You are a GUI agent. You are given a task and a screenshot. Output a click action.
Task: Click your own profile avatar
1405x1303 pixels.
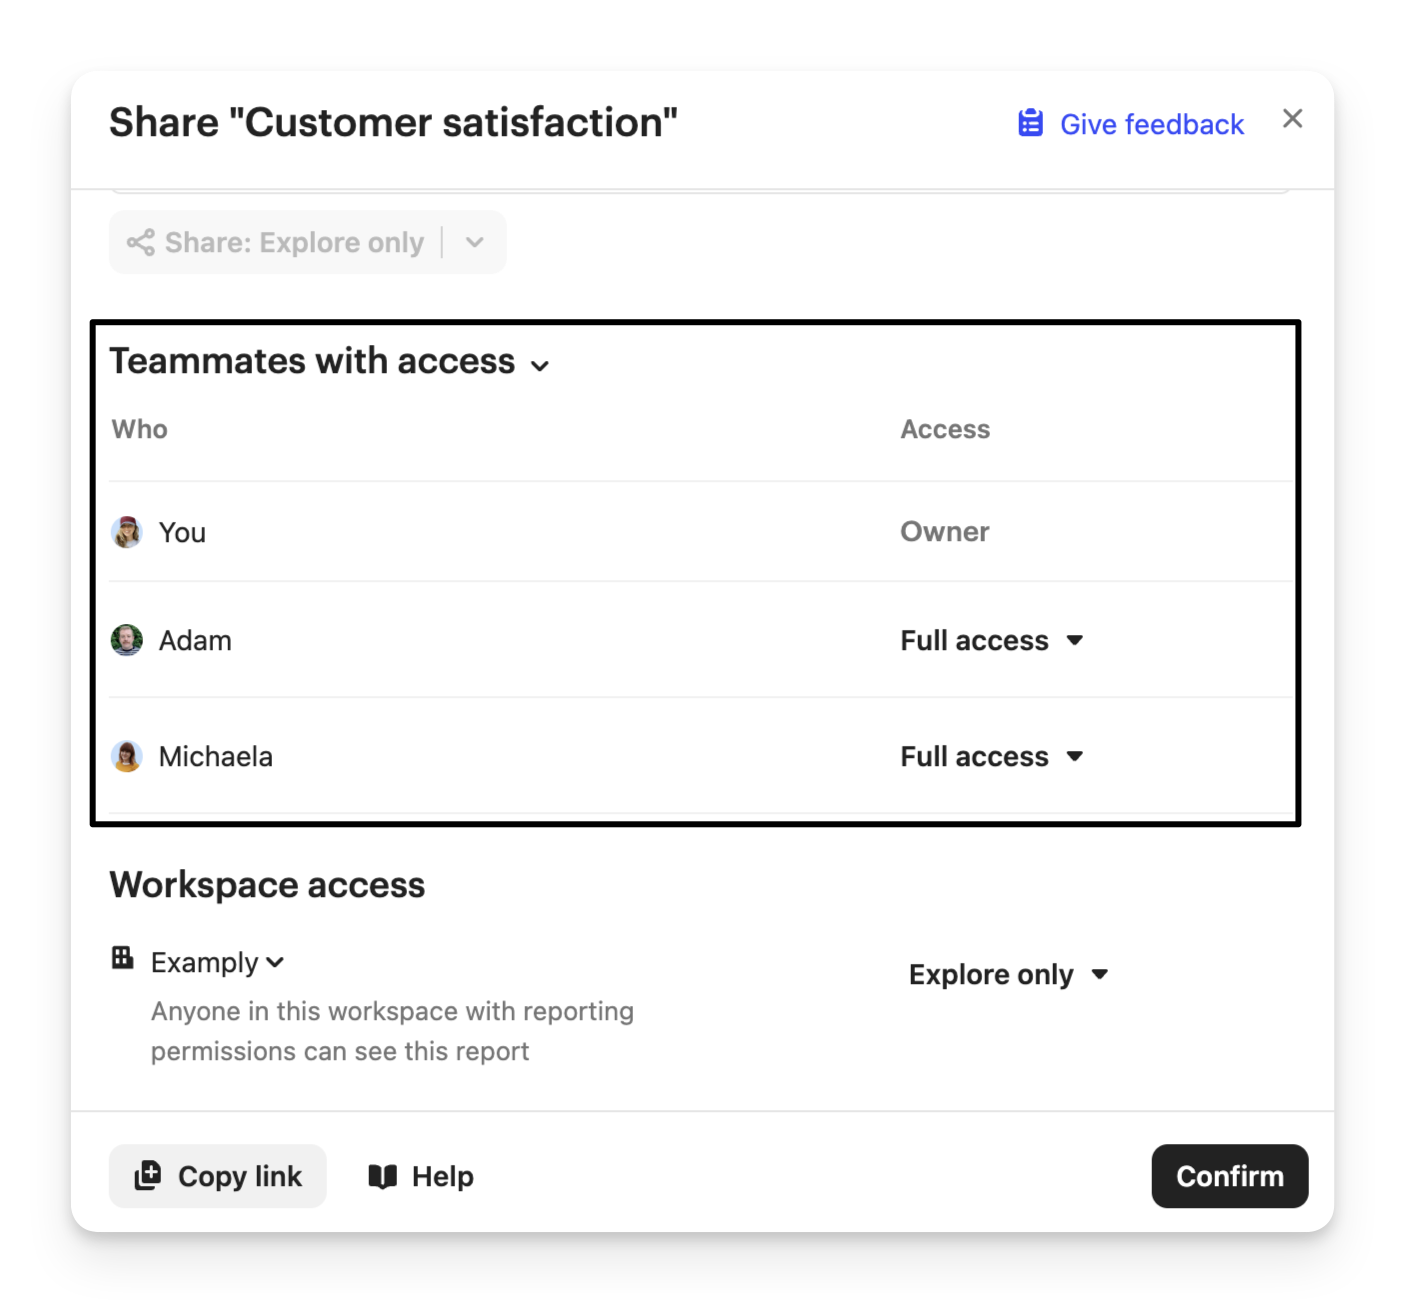pos(127,532)
